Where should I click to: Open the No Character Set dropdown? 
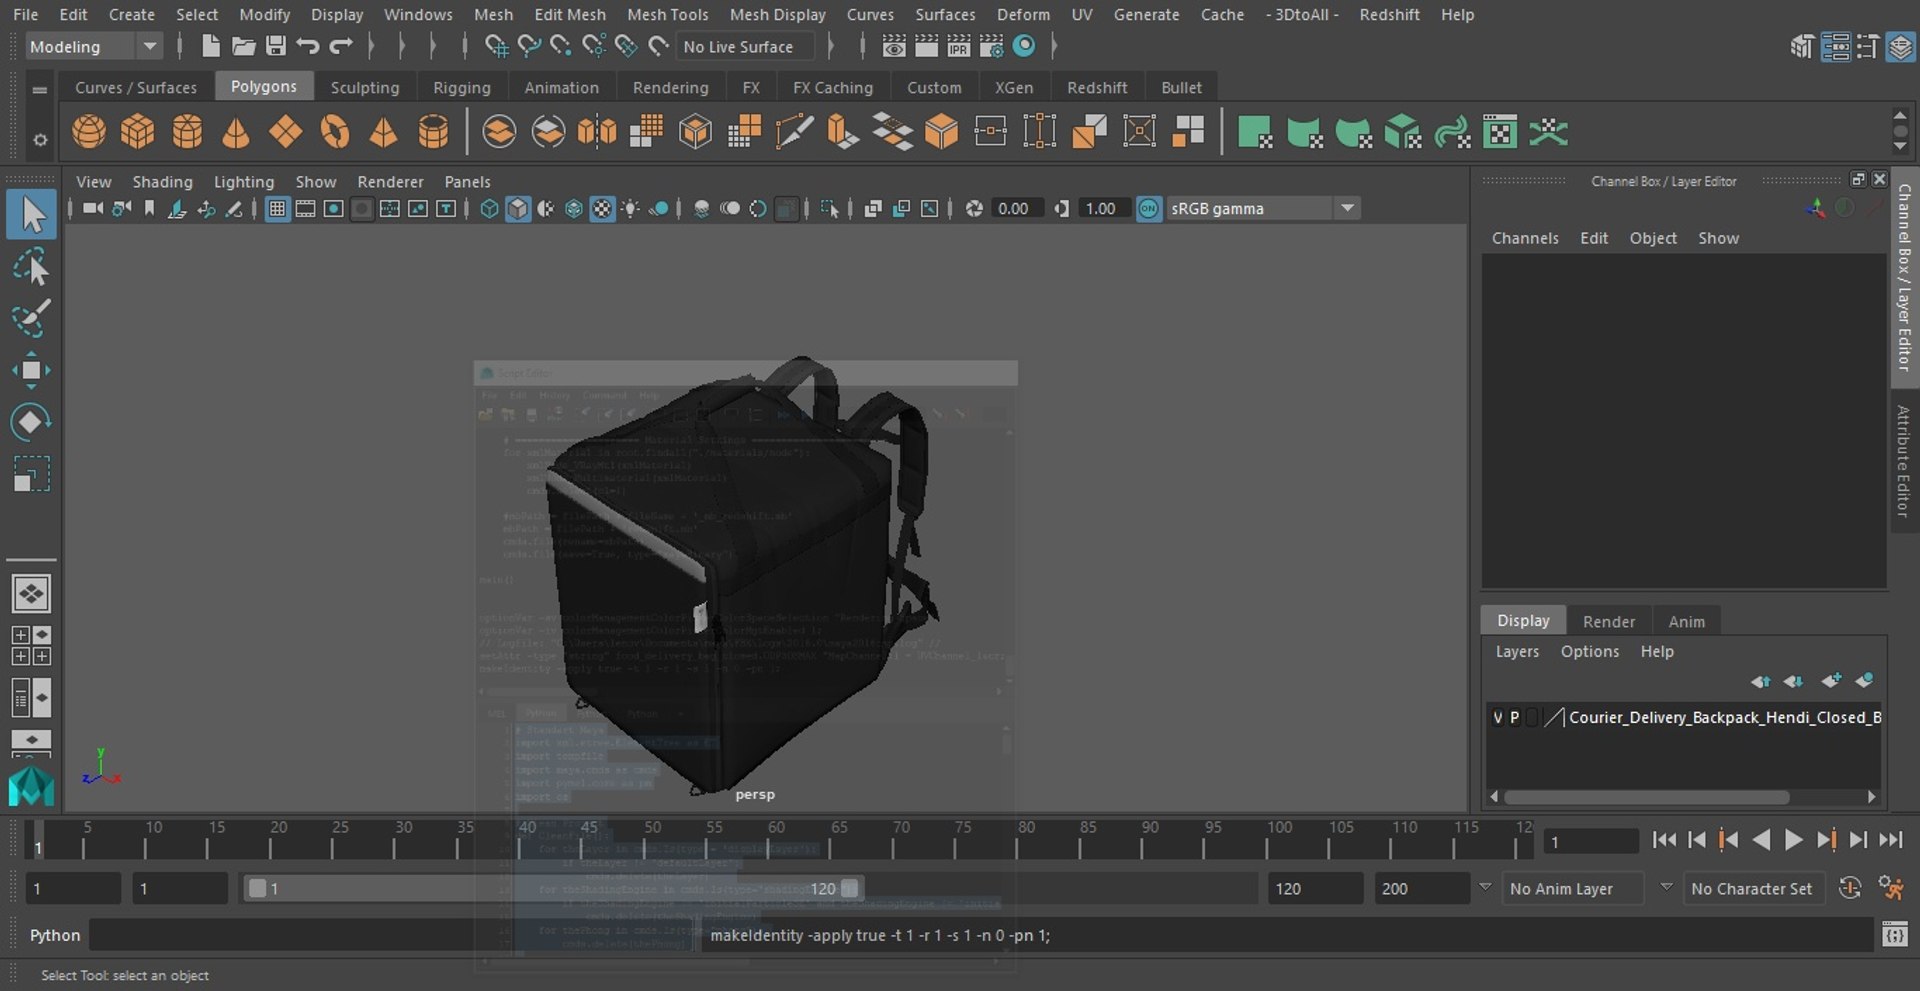(x=1754, y=888)
